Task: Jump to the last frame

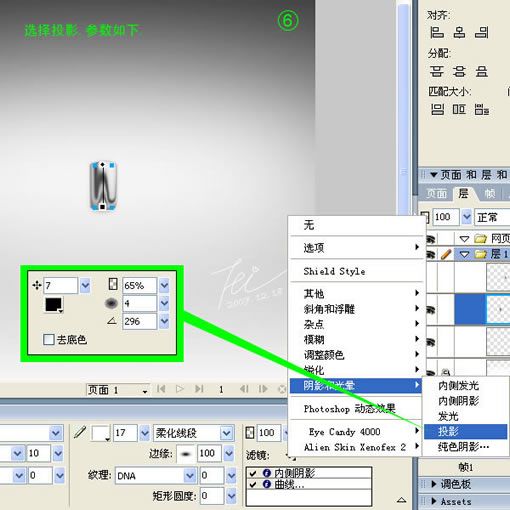Action: [199, 389]
